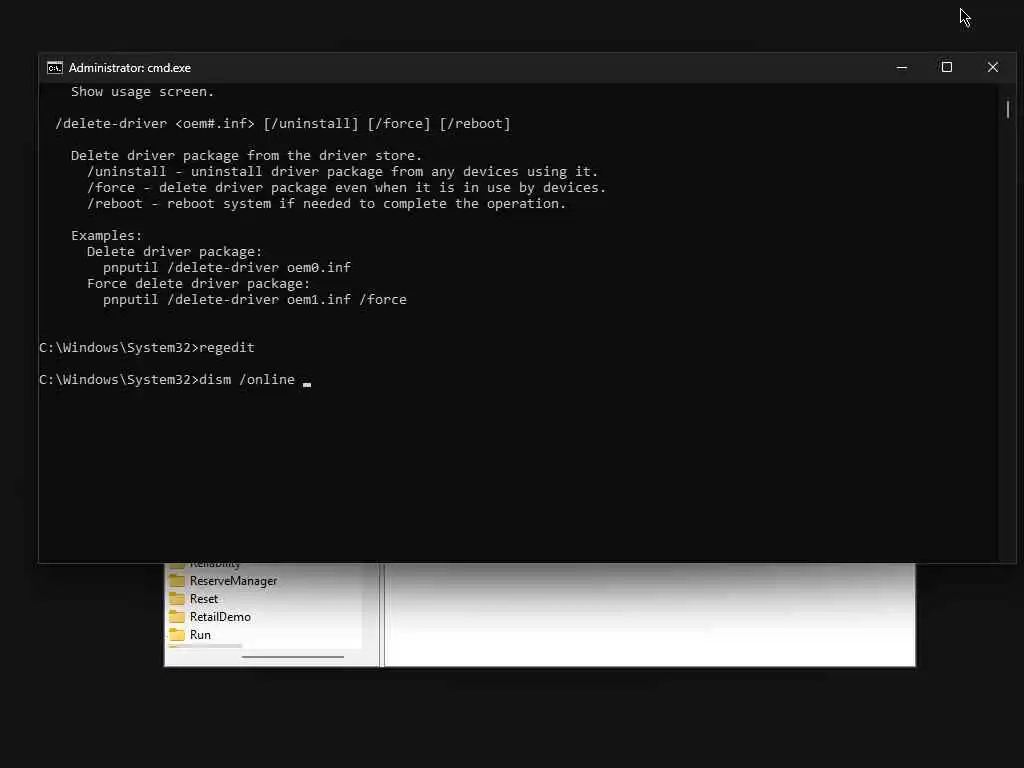Select Run key in Registry Editor
Viewport: 1024px width, 768px height.
(x=200, y=635)
